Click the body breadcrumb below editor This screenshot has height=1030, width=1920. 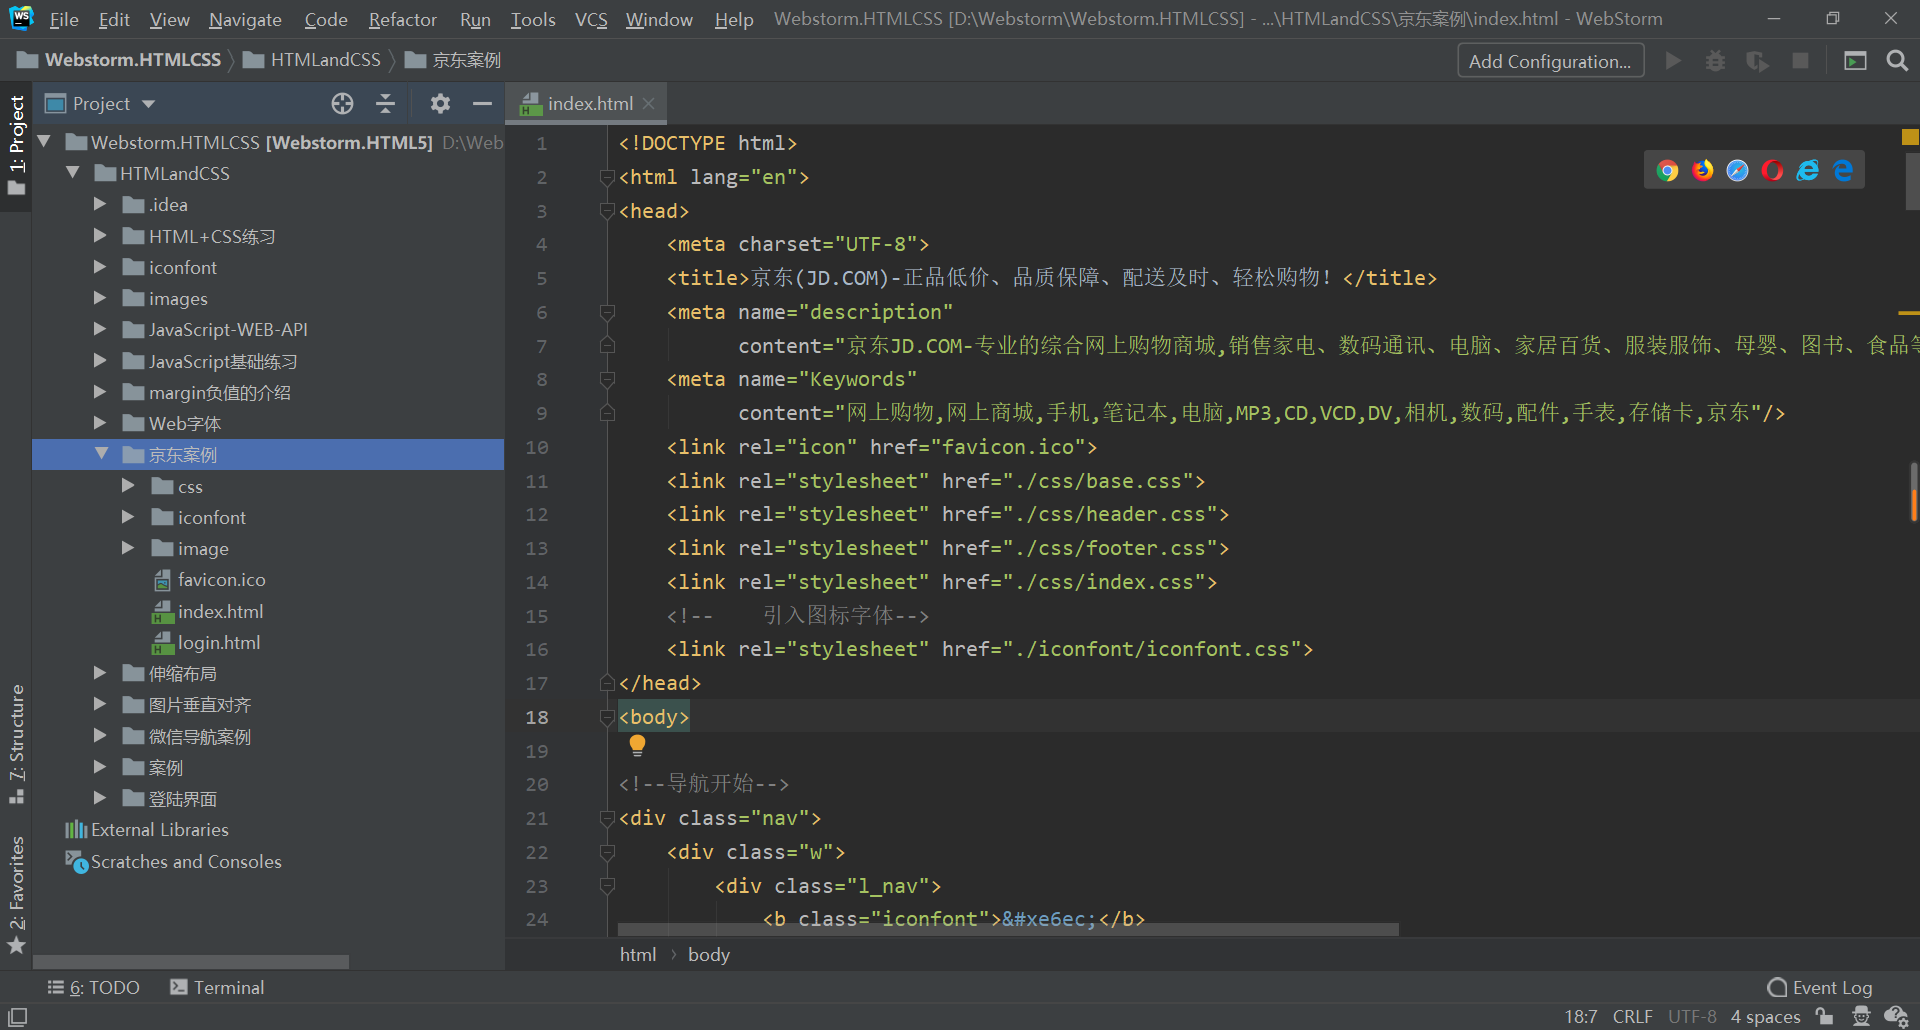coord(709,955)
